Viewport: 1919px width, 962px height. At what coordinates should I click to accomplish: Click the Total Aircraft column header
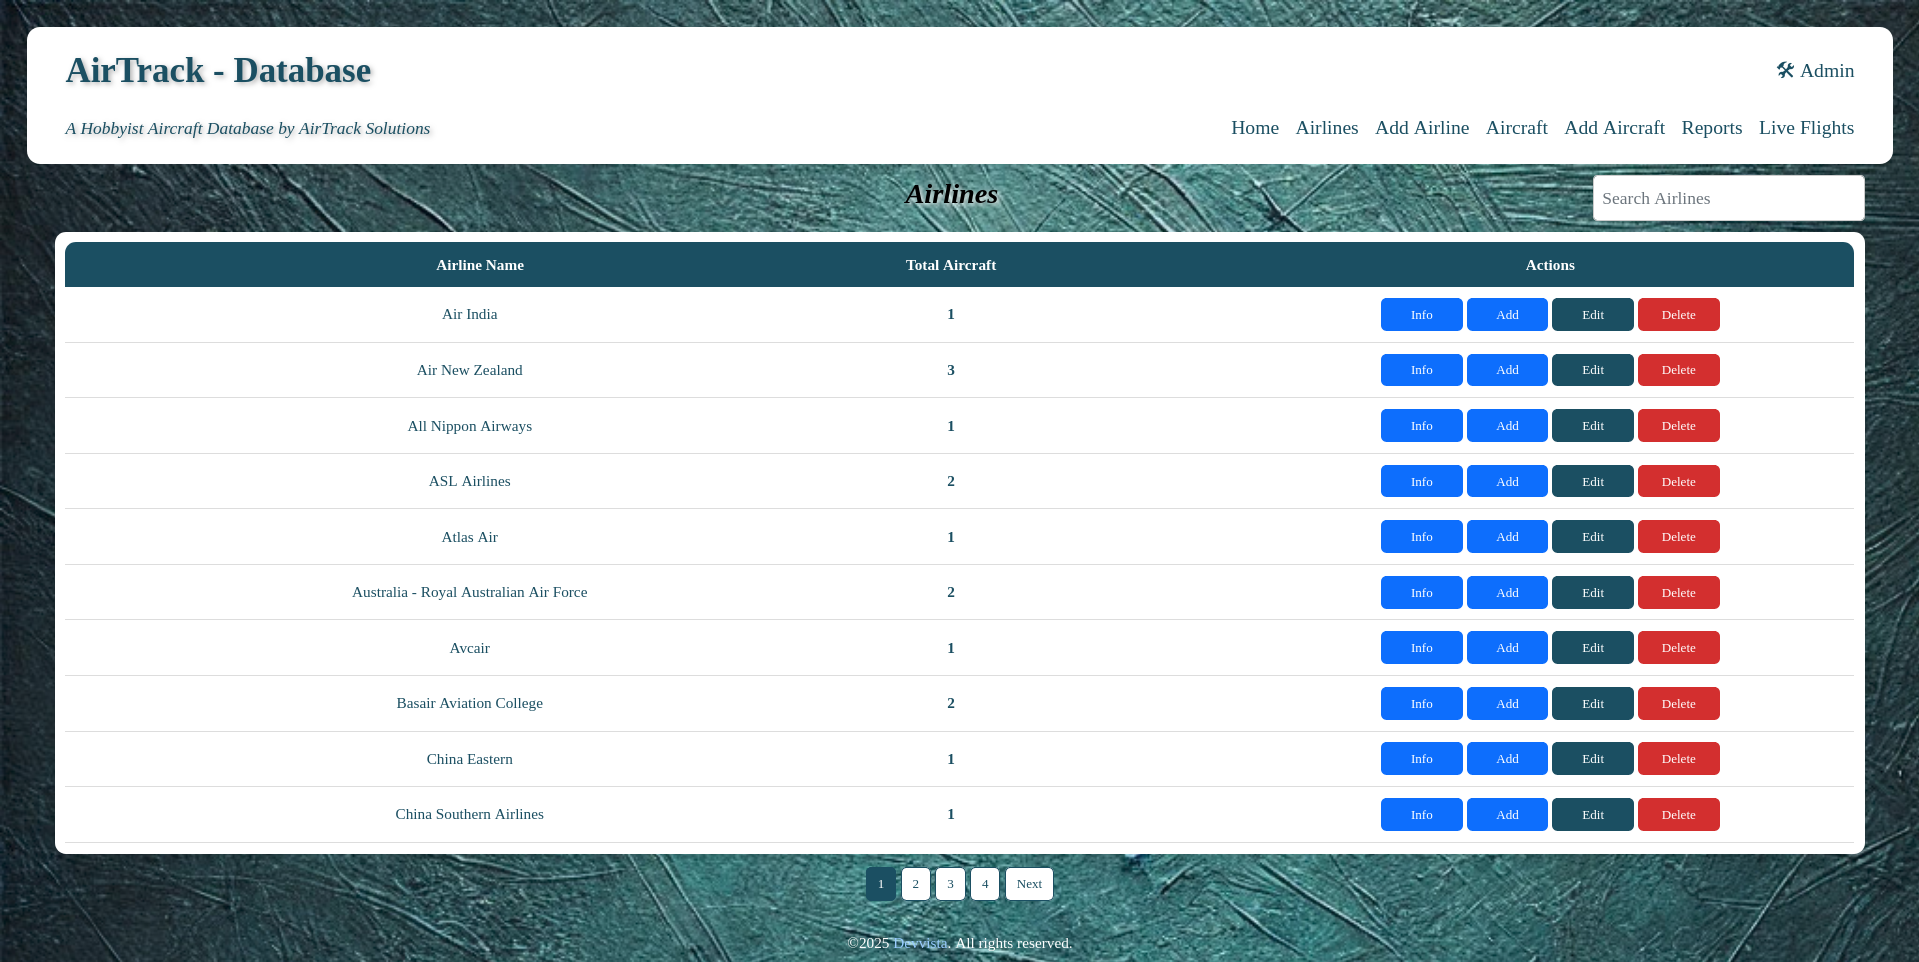(x=951, y=265)
